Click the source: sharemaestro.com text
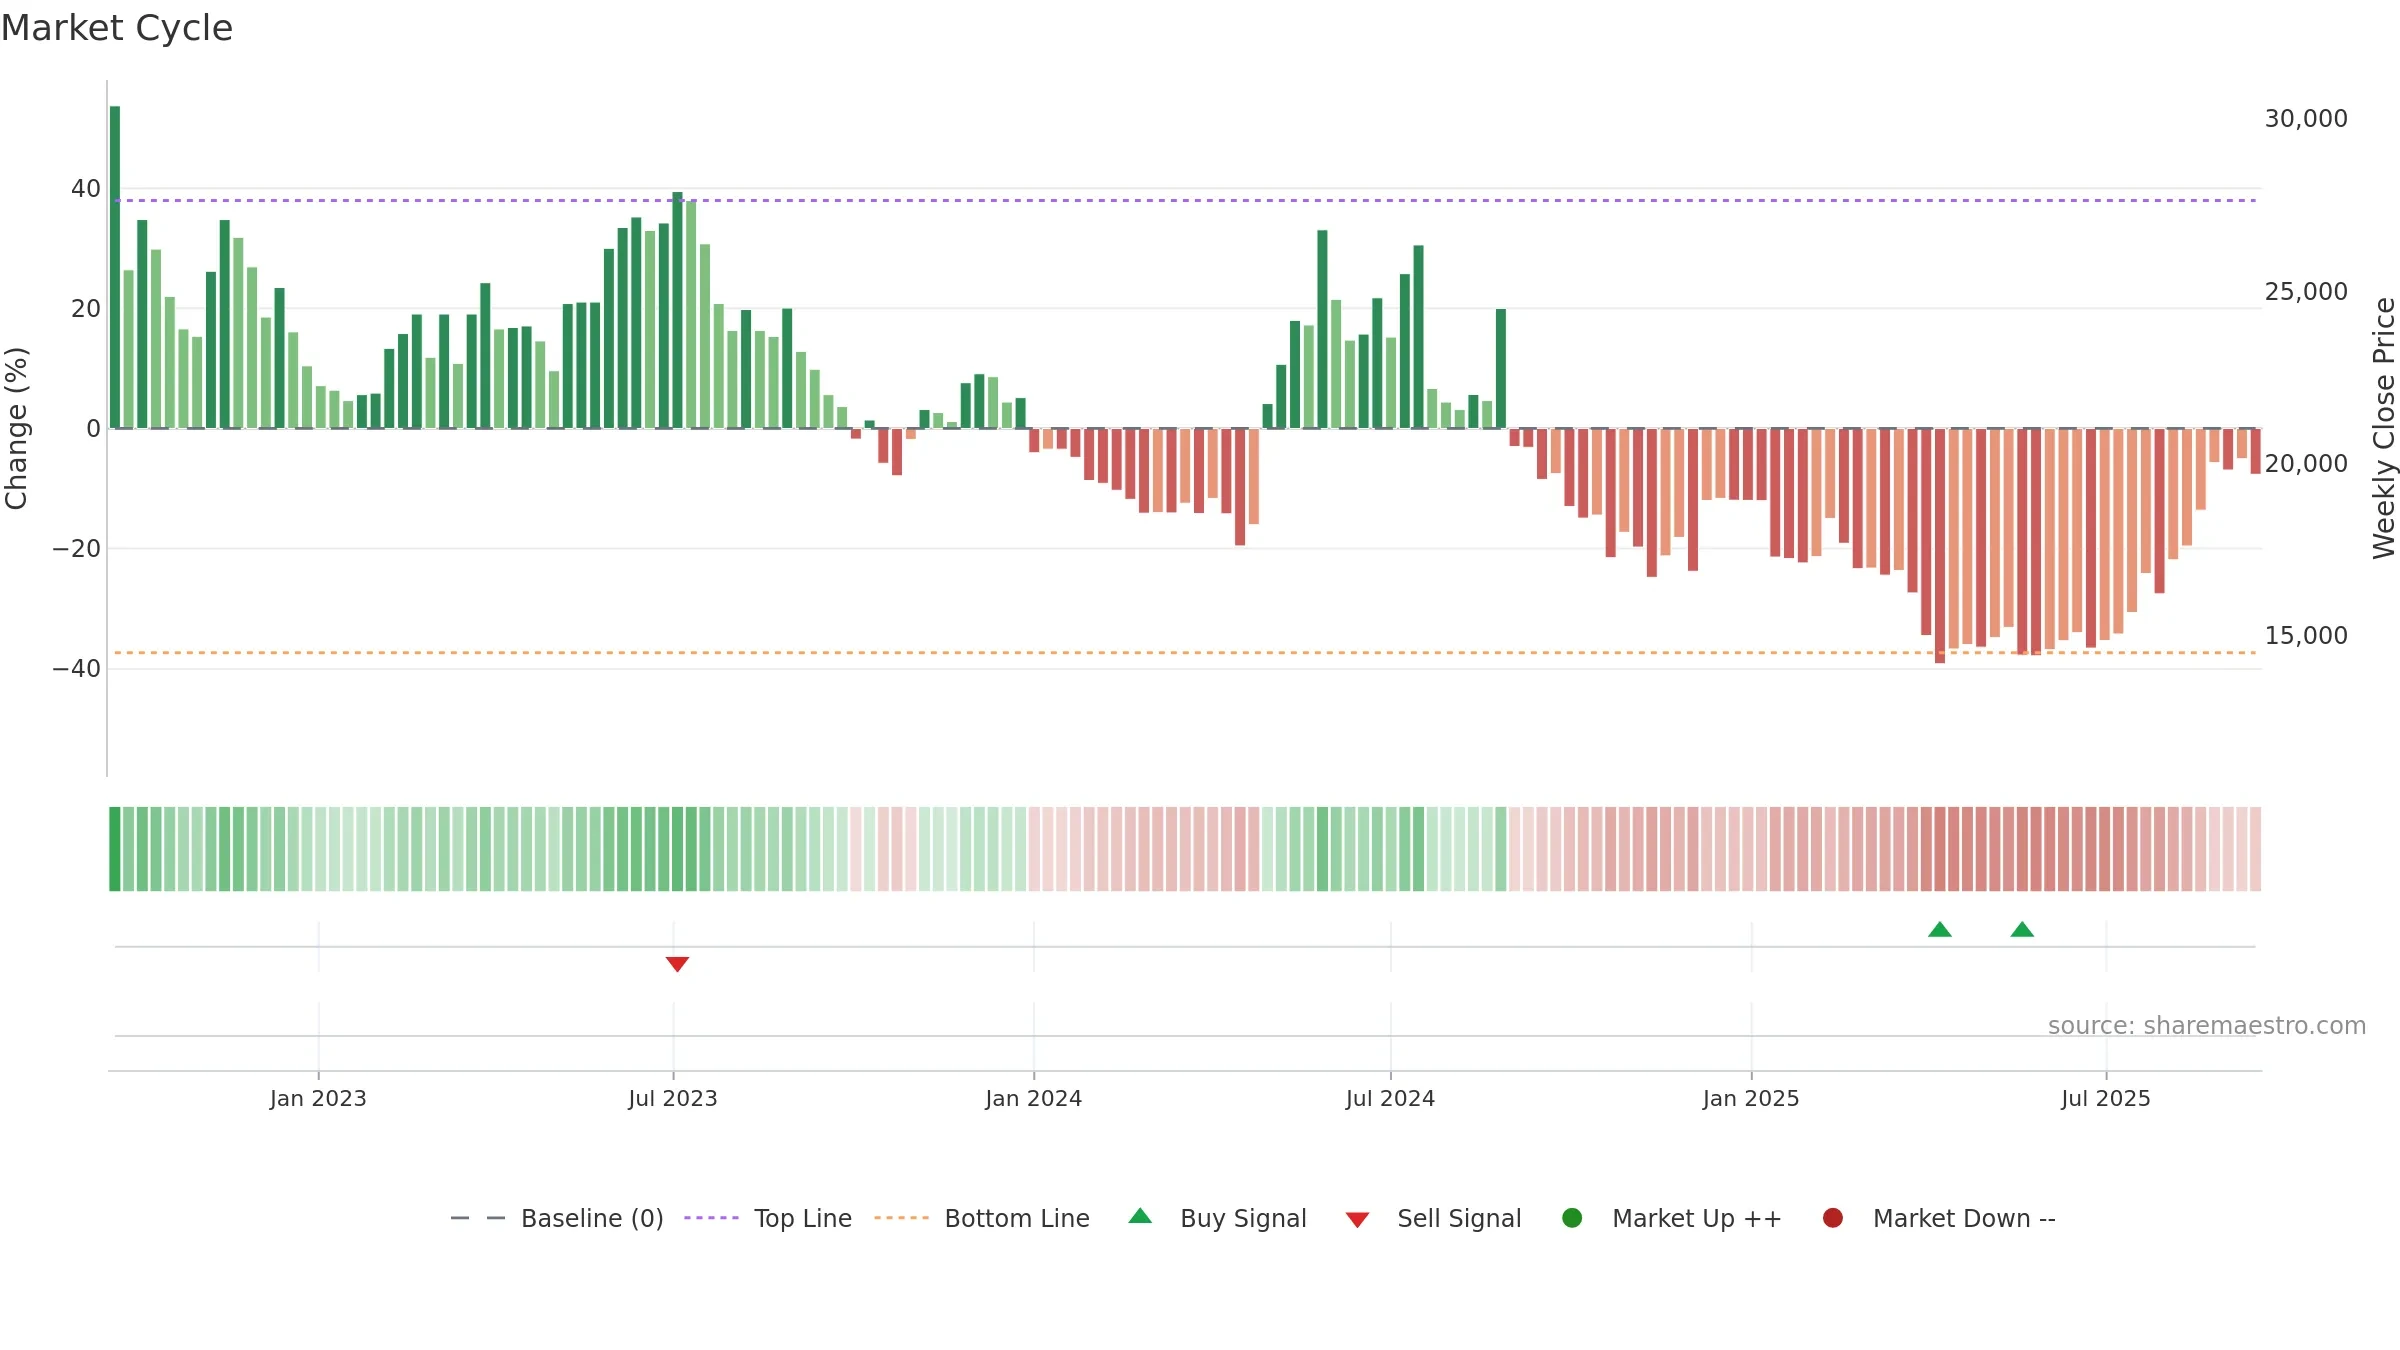Image resolution: width=2400 pixels, height=1350 pixels. point(2207,1025)
